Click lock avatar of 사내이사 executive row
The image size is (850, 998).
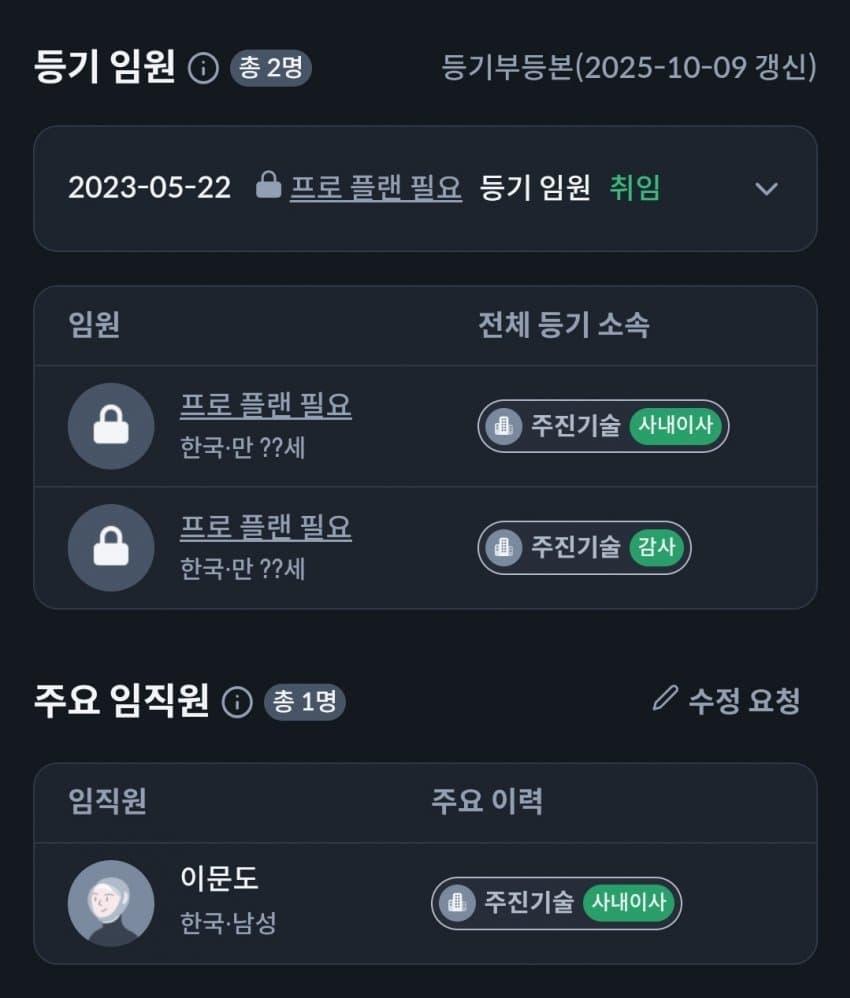(111, 426)
